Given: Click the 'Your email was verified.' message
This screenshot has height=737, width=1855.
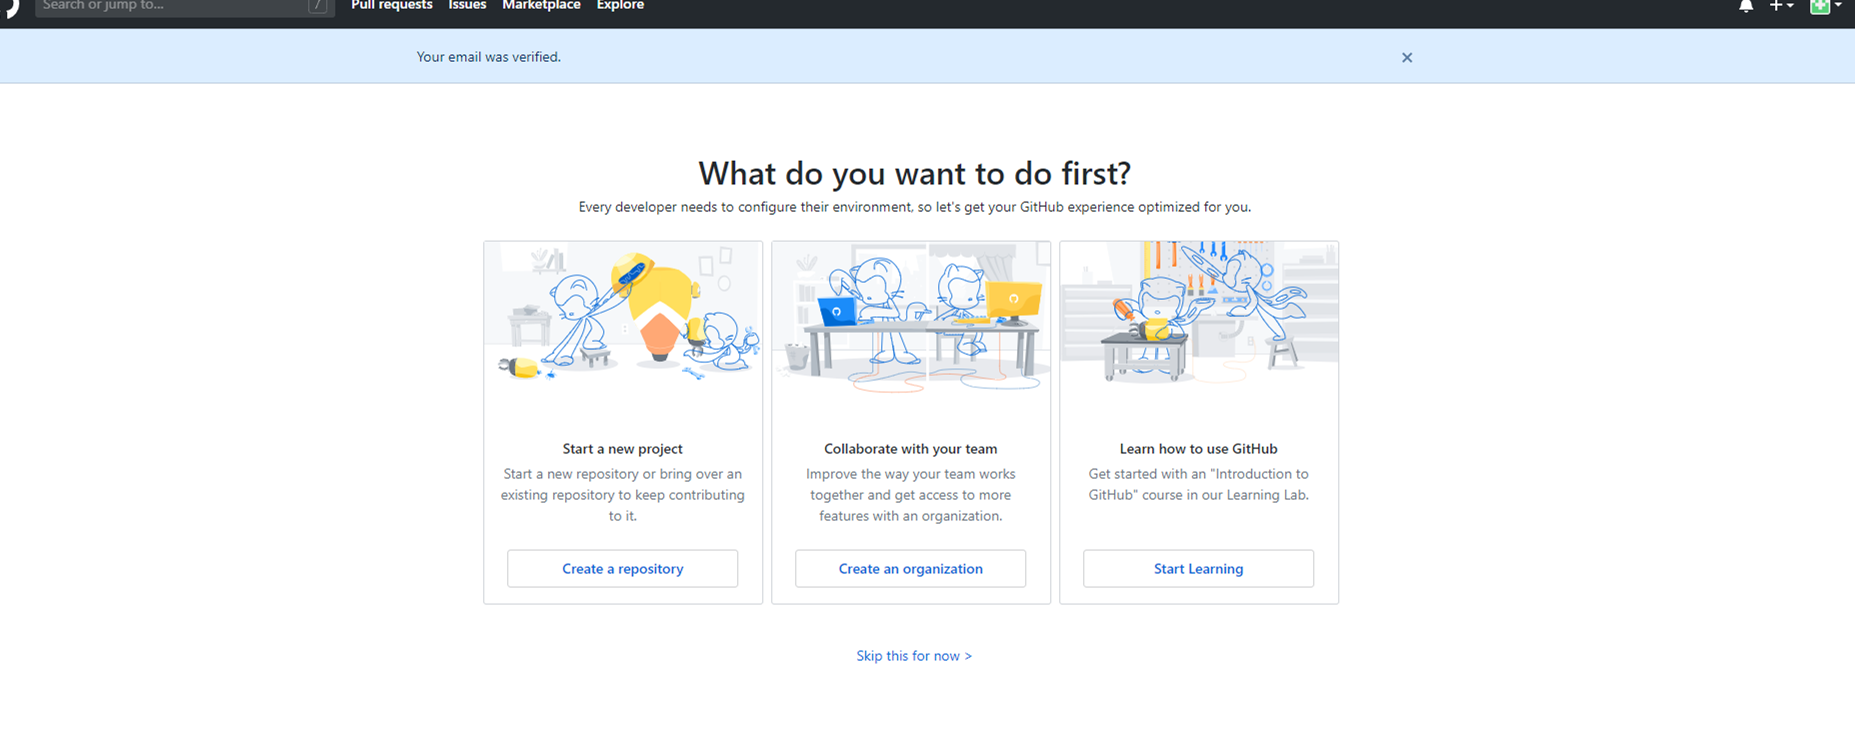Looking at the screenshot, I should 488,57.
